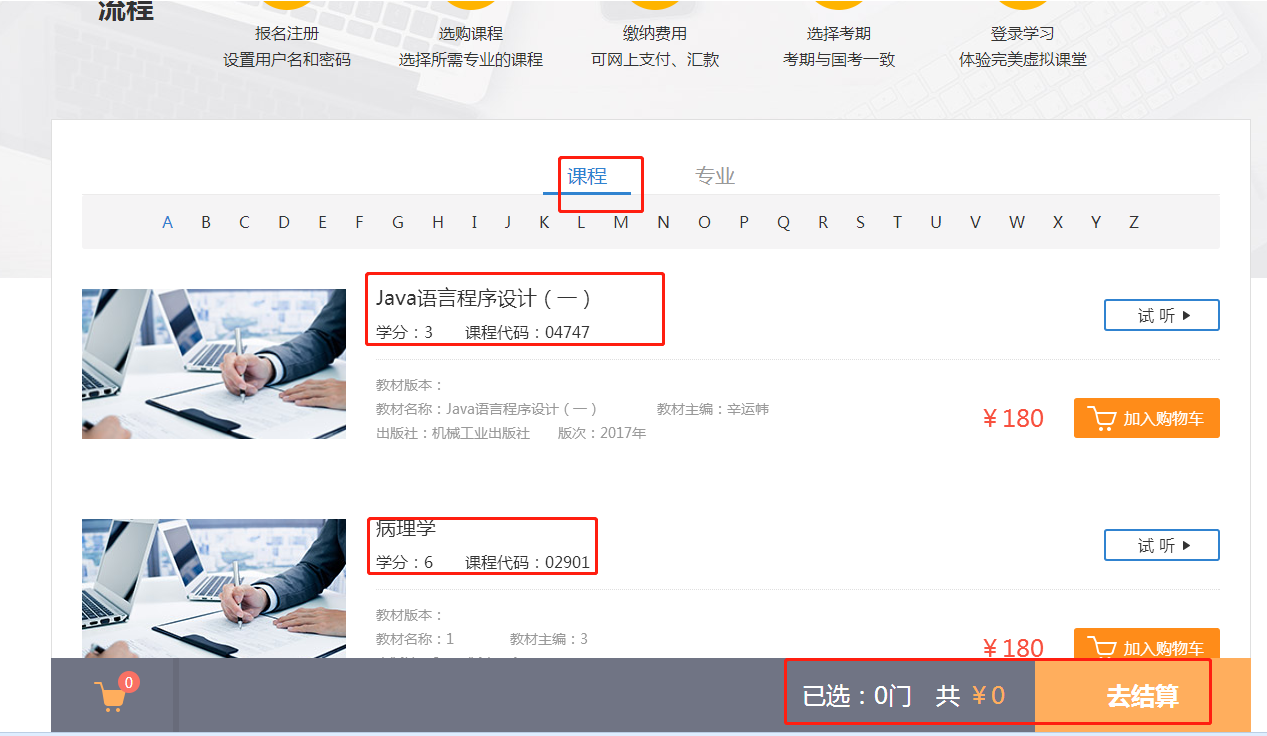
Task: Open the Java语言程序设计 course thumbnail
Action: 213,363
